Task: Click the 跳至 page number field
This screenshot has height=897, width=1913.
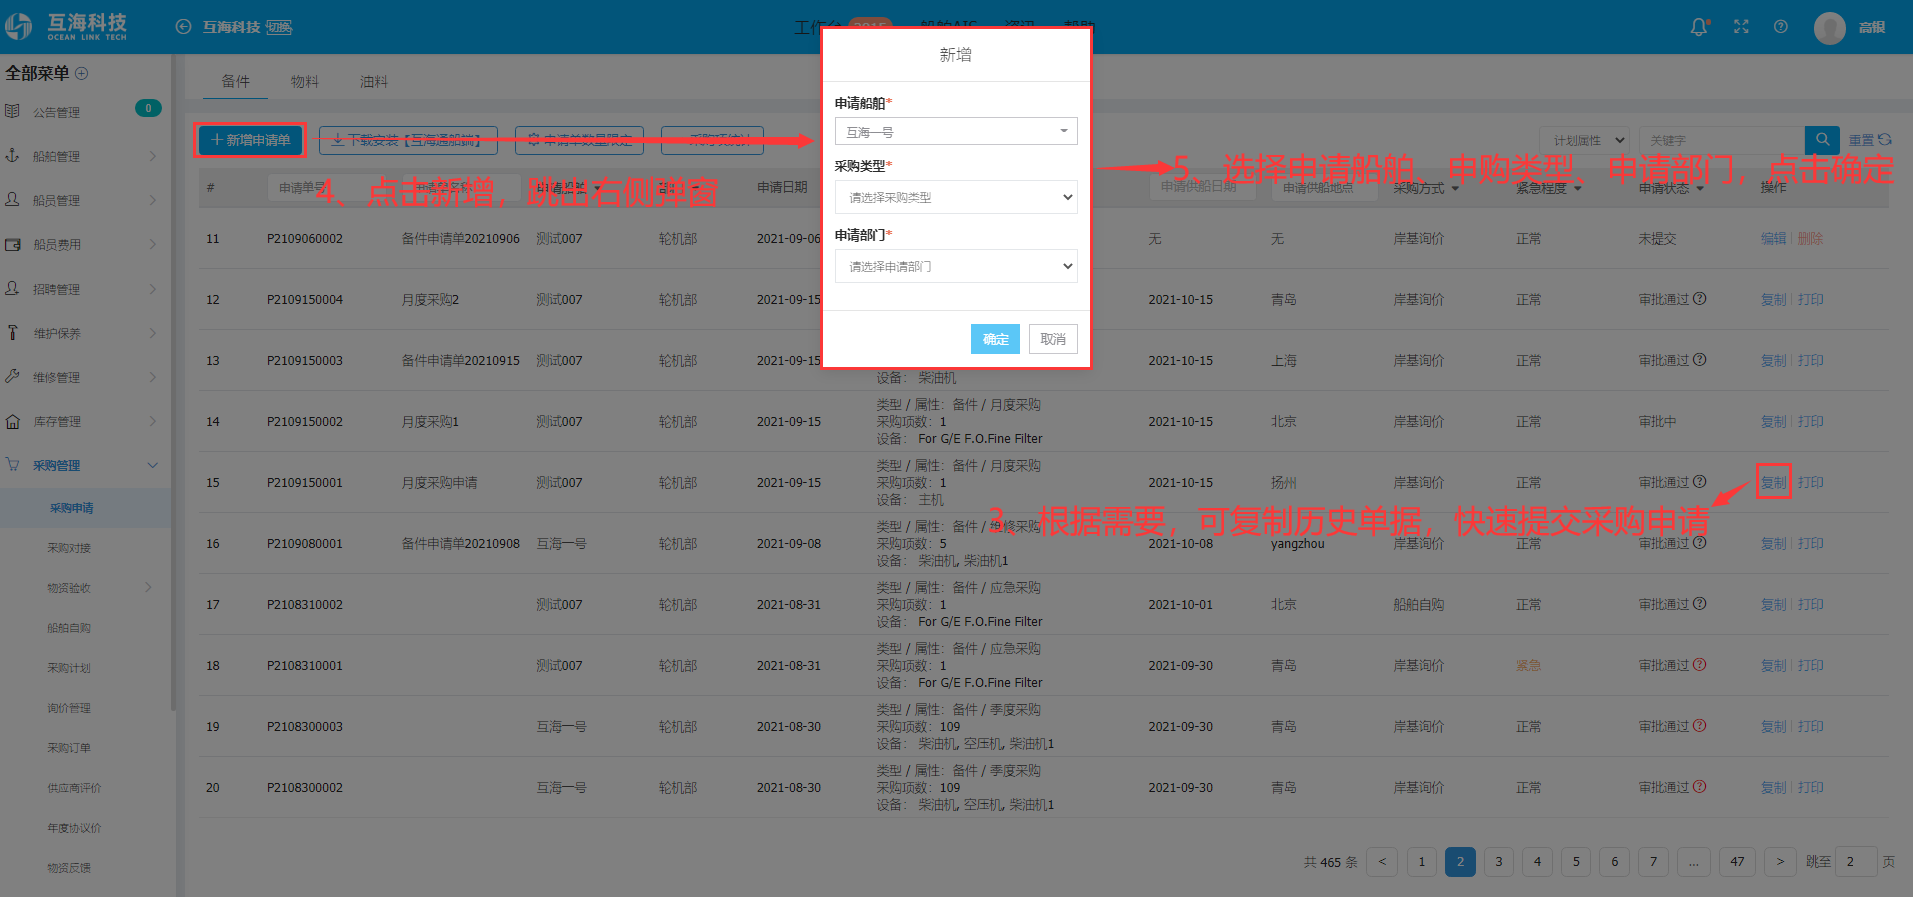Action: (x=1857, y=861)
